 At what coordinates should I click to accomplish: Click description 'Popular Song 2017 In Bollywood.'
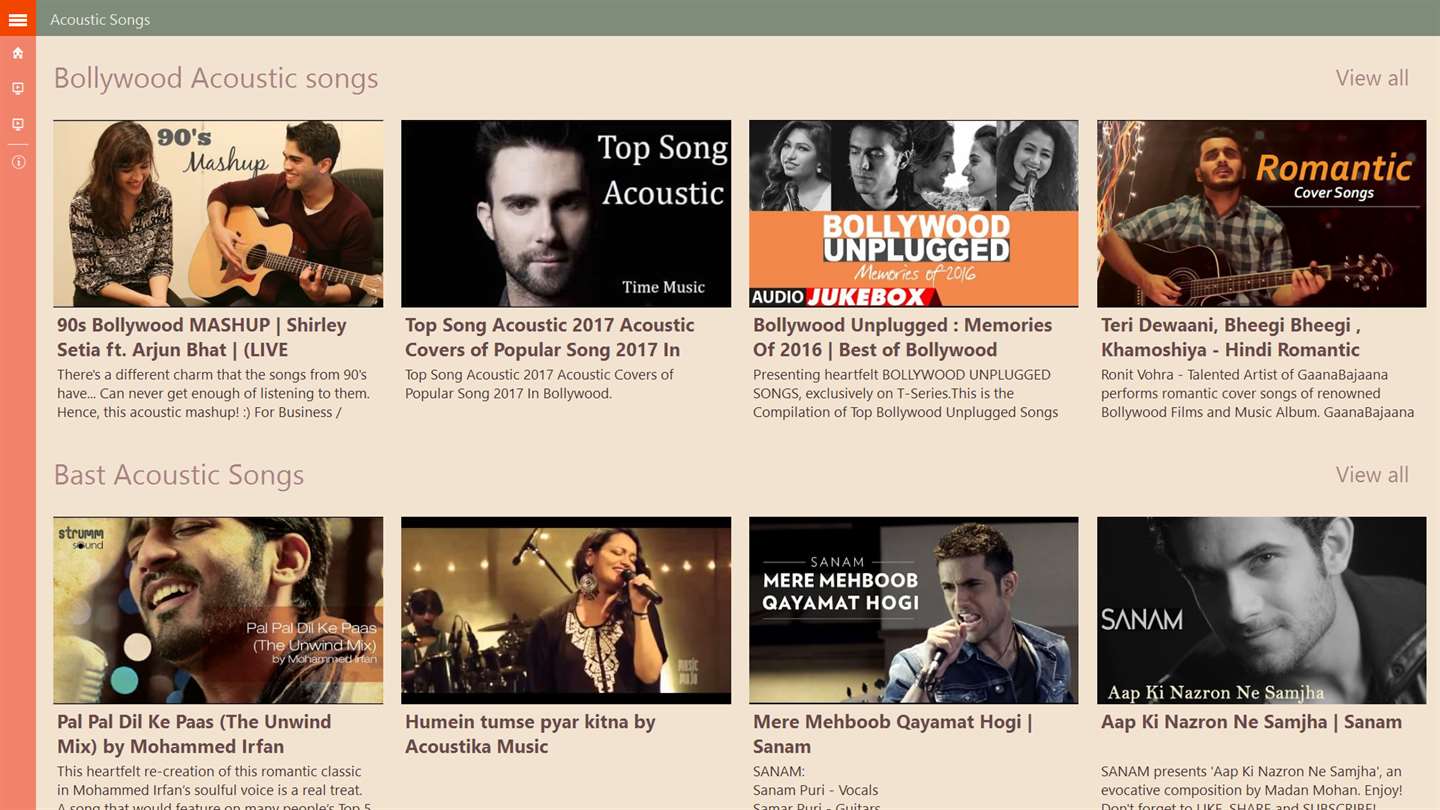508,393
